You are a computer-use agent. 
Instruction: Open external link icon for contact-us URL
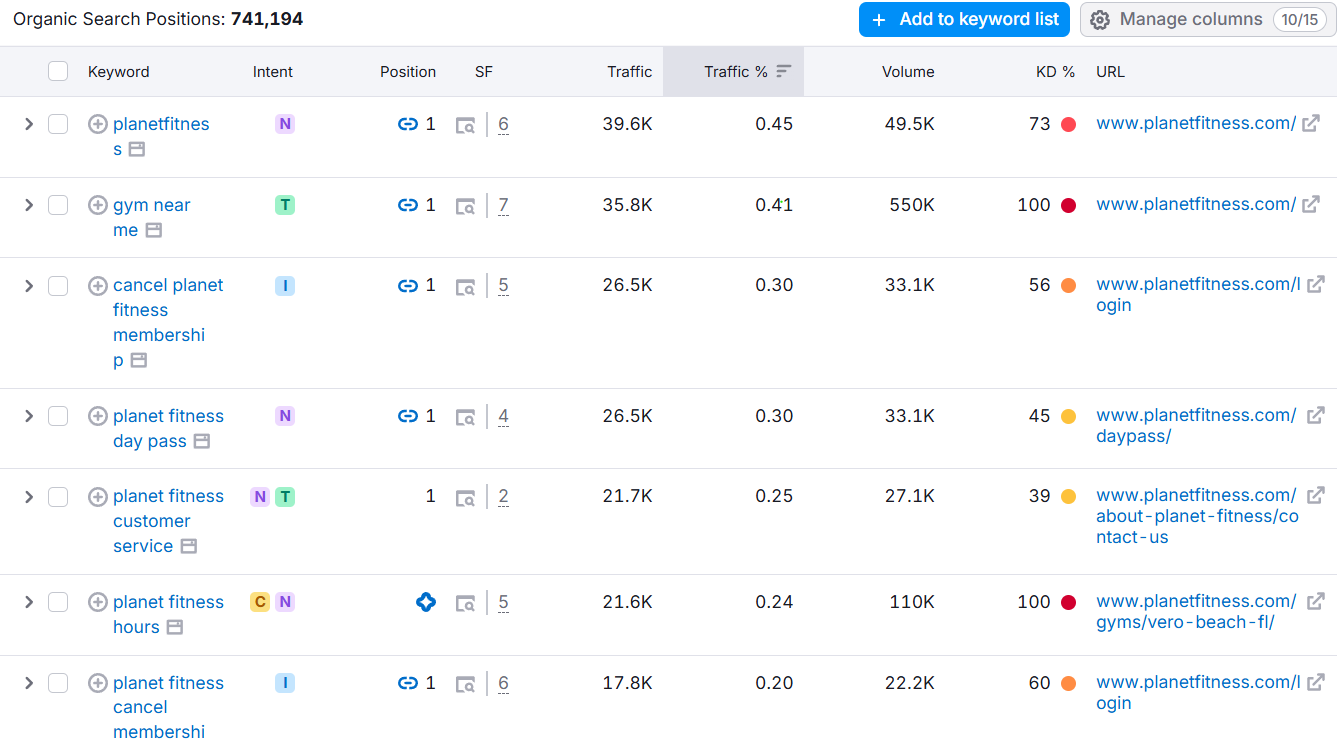click(x=1316, y=495)
